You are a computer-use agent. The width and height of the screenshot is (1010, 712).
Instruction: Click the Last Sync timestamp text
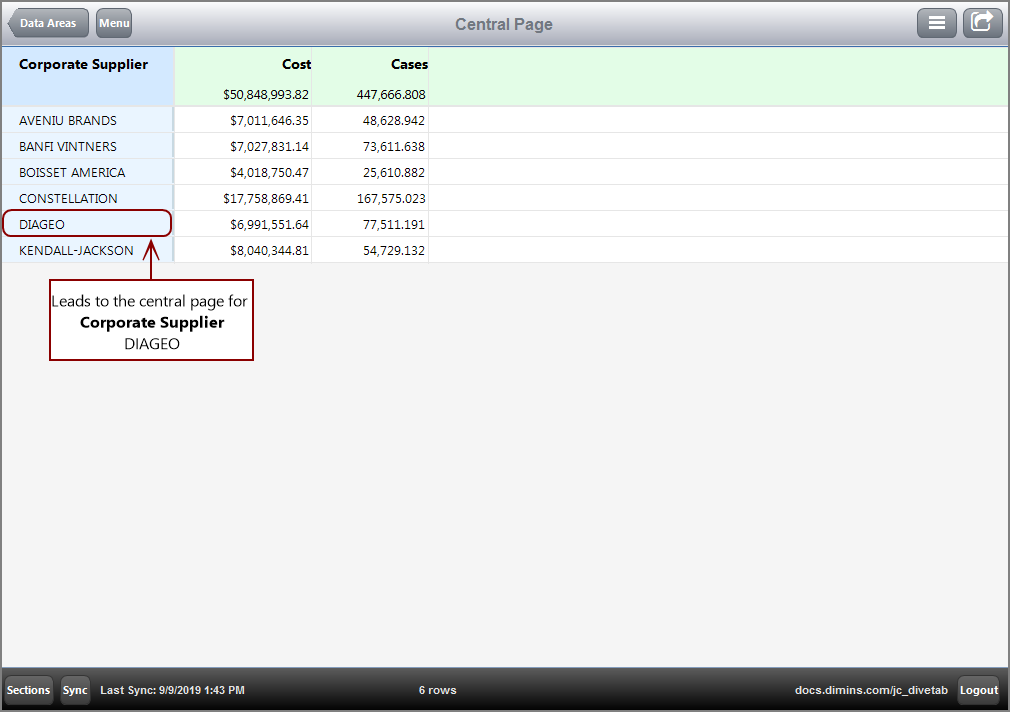point(172,690)
